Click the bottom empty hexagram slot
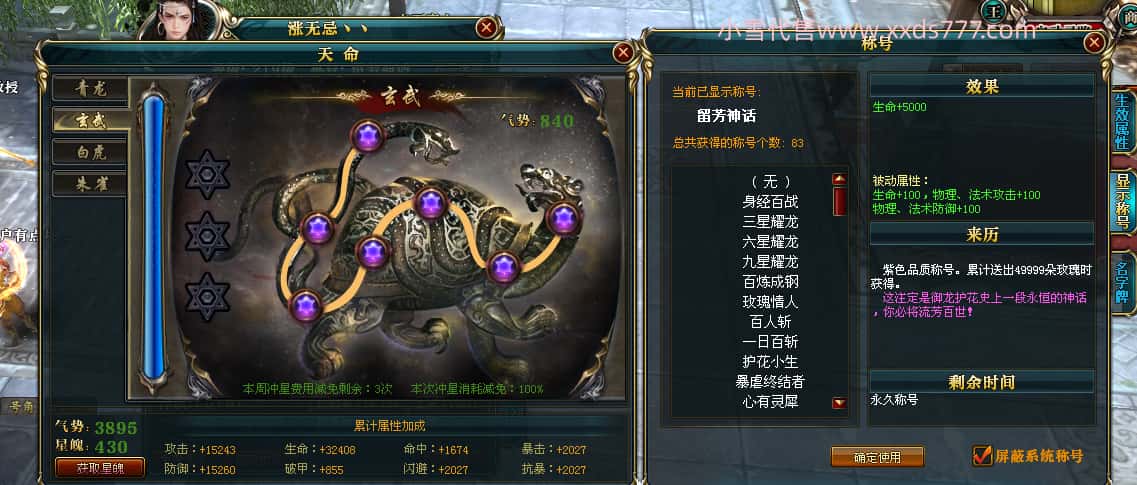 207,297
